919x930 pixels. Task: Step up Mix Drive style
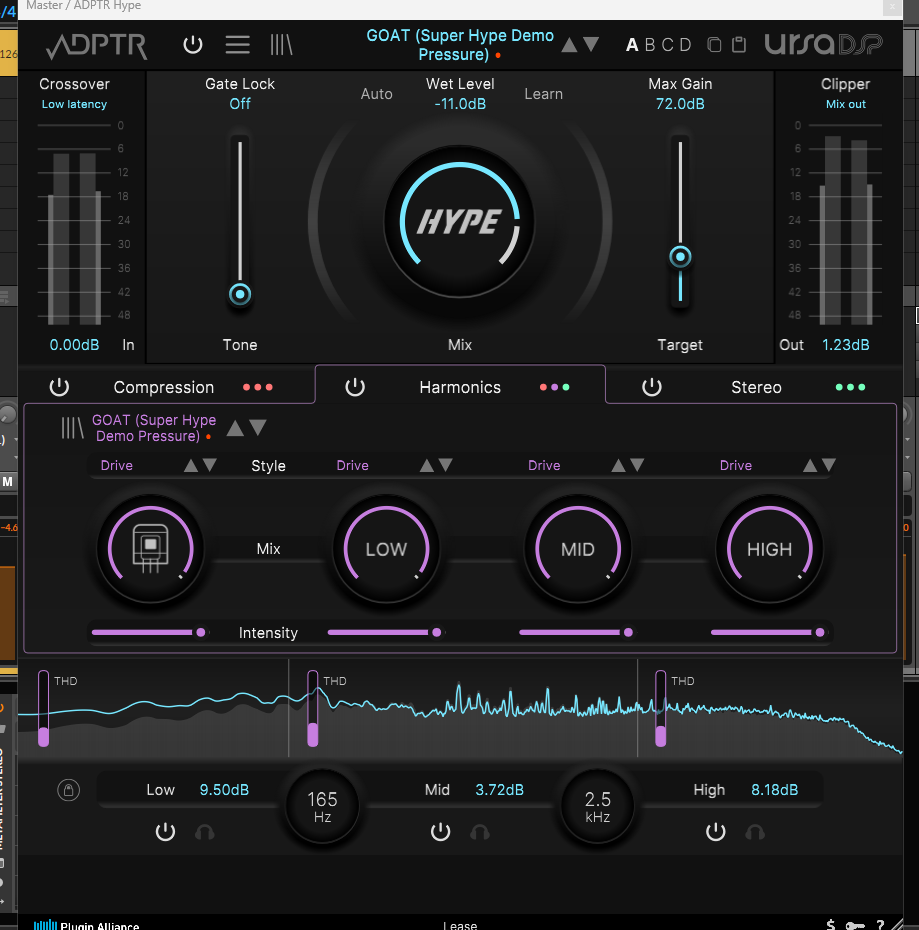(x=190, y=466)
